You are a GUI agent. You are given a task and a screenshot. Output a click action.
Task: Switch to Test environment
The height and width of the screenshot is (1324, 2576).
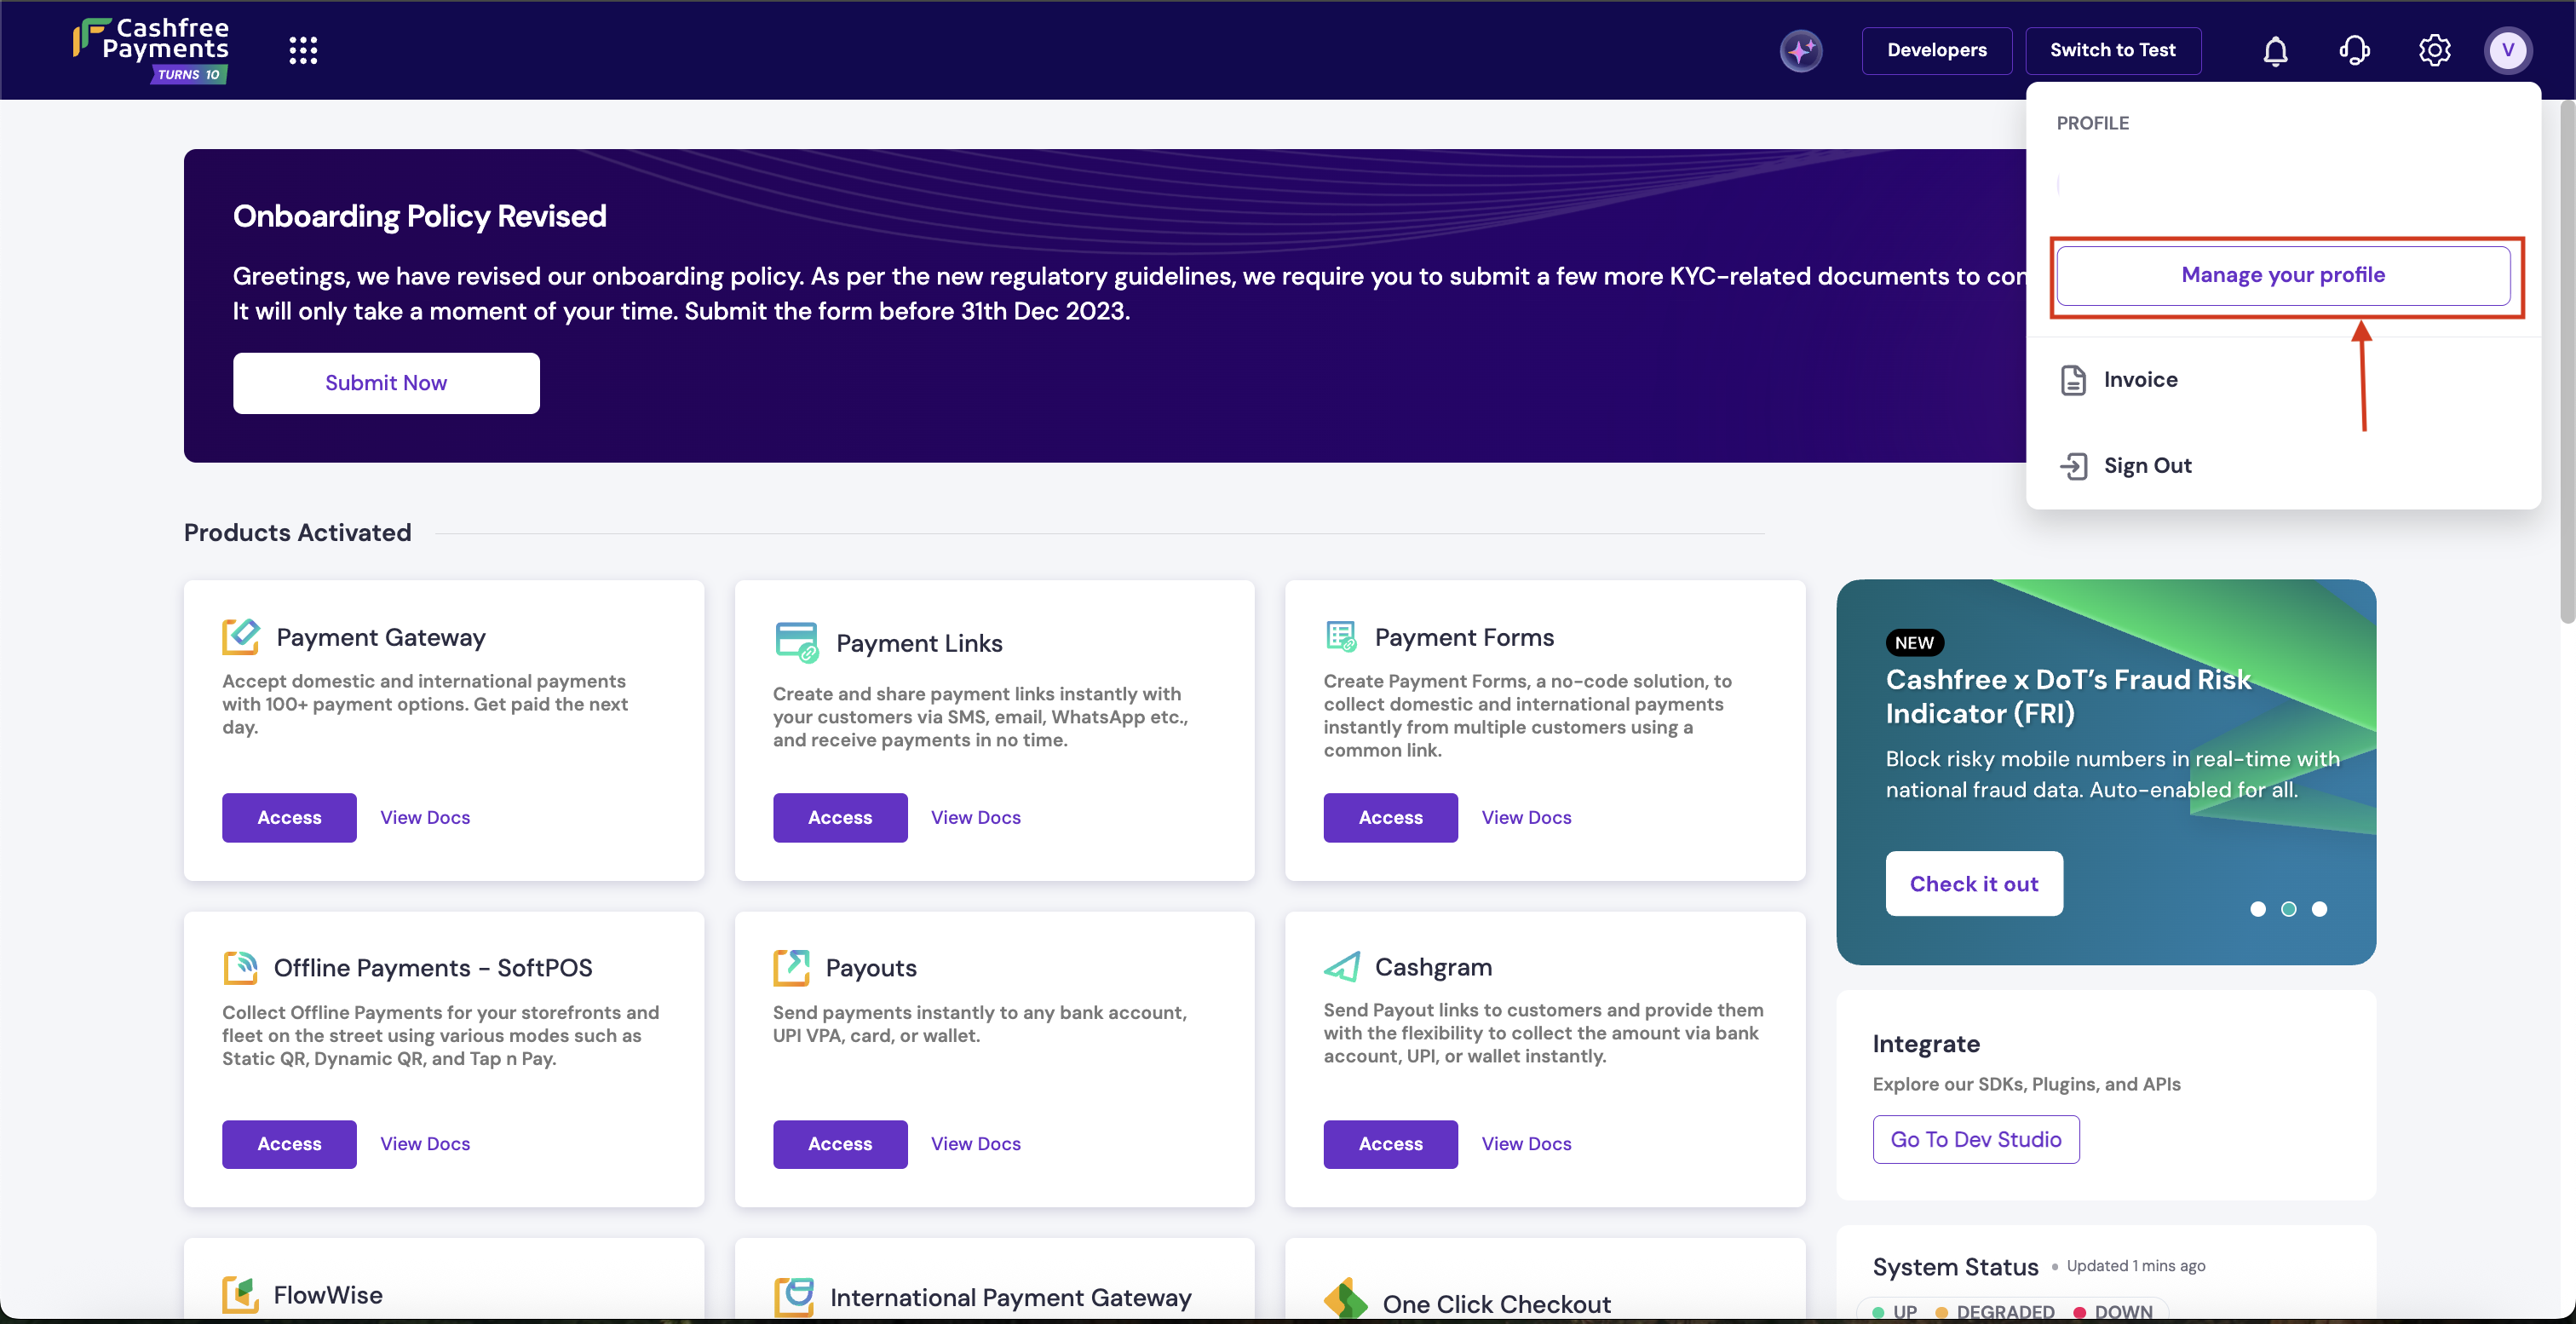2112,50
